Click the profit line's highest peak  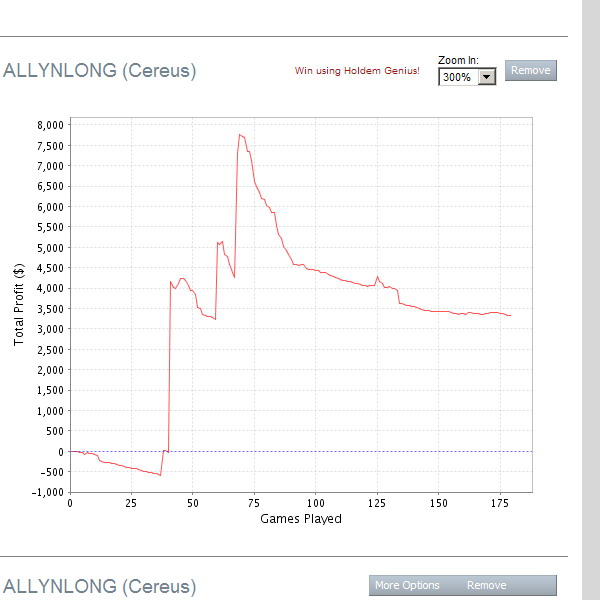click(x=239, y=134)
